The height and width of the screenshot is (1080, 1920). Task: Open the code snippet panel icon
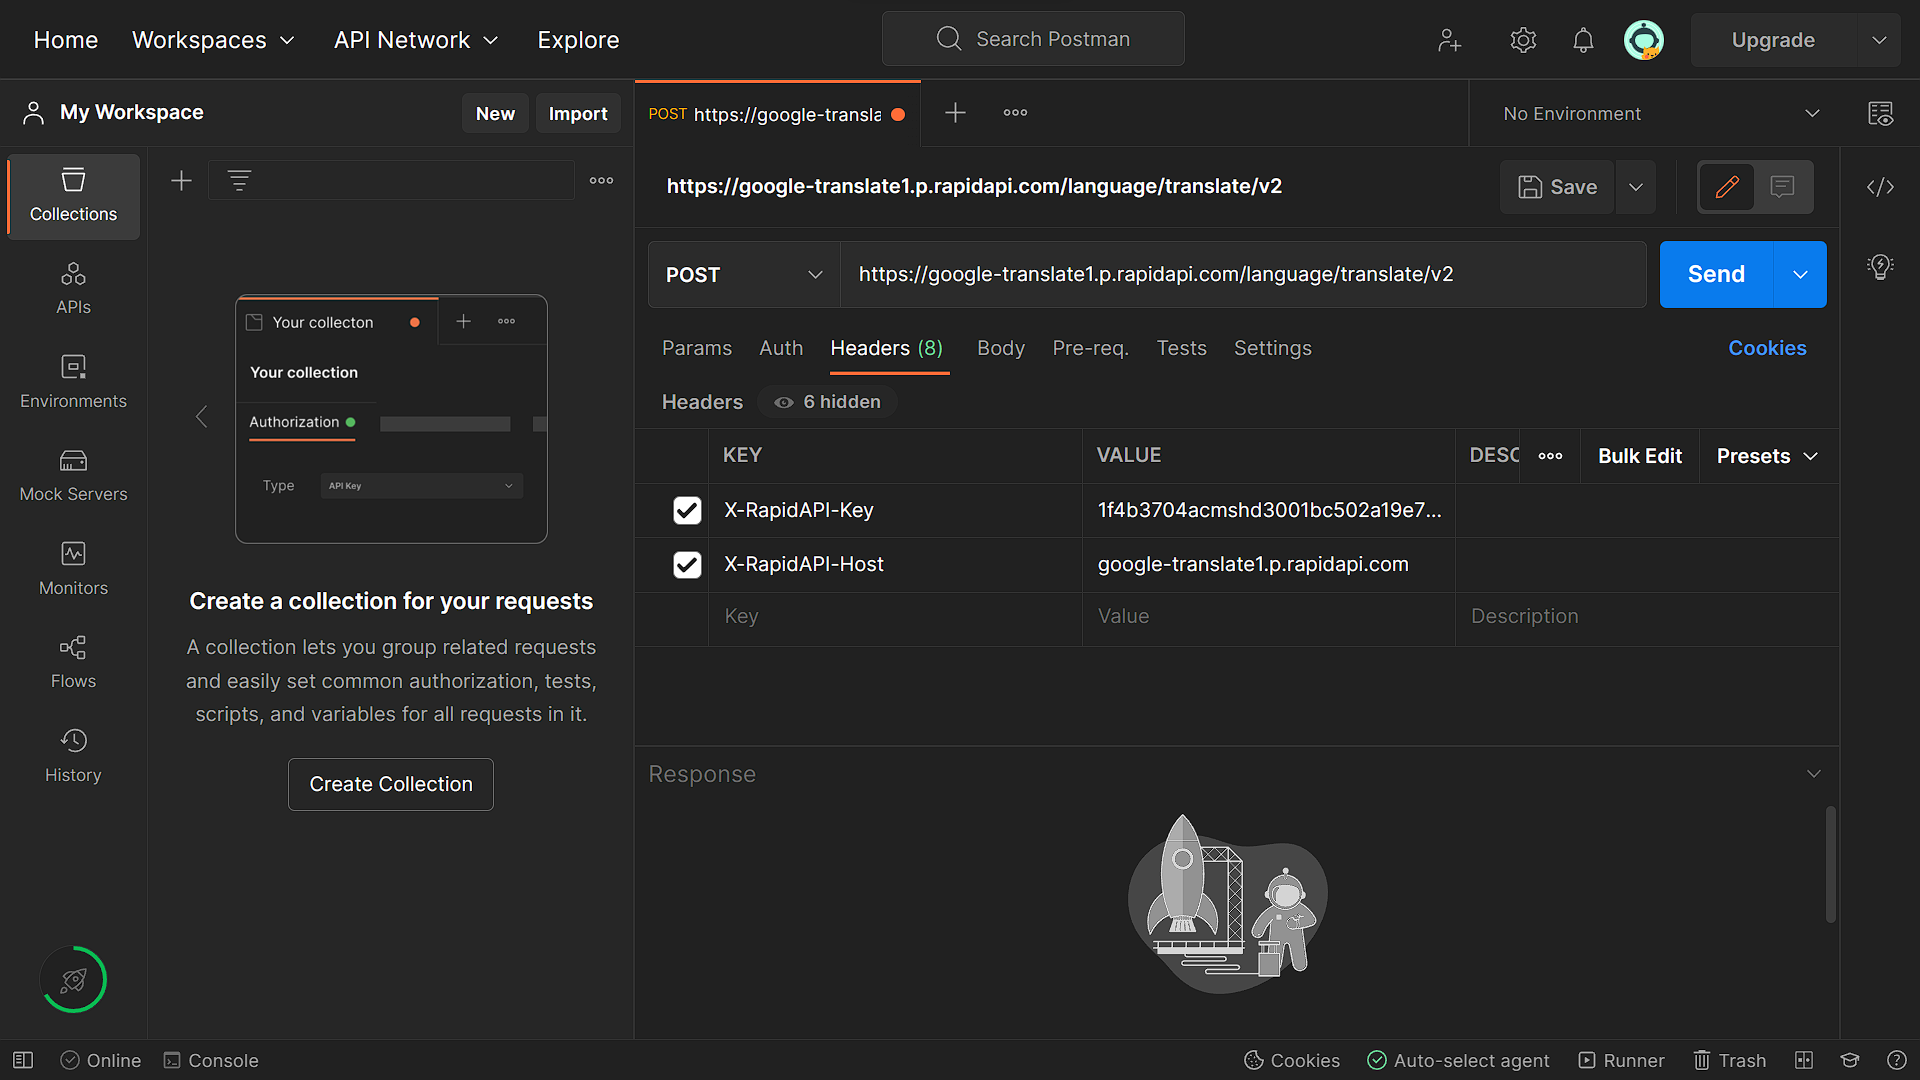tap(1880, 187)
